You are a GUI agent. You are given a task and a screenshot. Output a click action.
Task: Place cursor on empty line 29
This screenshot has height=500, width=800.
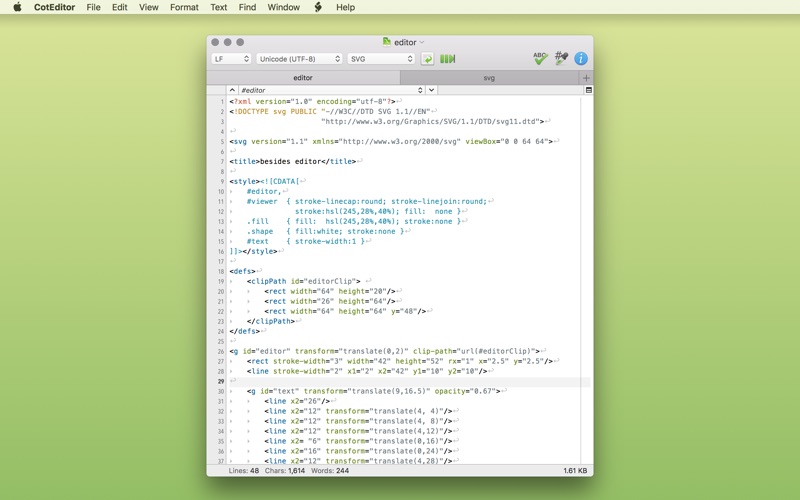click(408, 381)
